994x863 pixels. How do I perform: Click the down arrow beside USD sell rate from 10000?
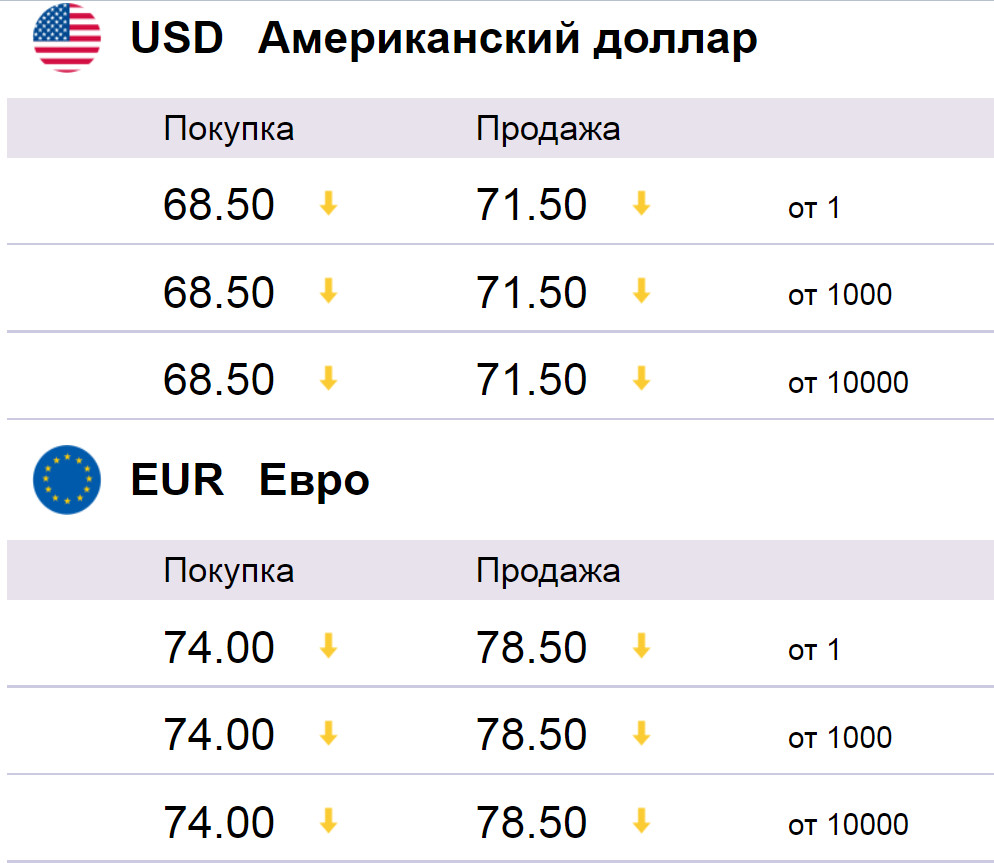pyautogui.click(x=642, y=379)
